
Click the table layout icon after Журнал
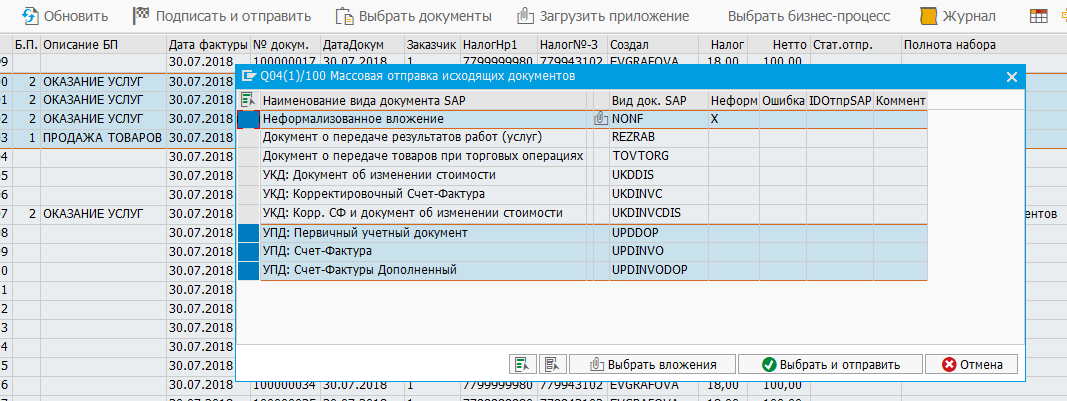(x=1039, y=16)
